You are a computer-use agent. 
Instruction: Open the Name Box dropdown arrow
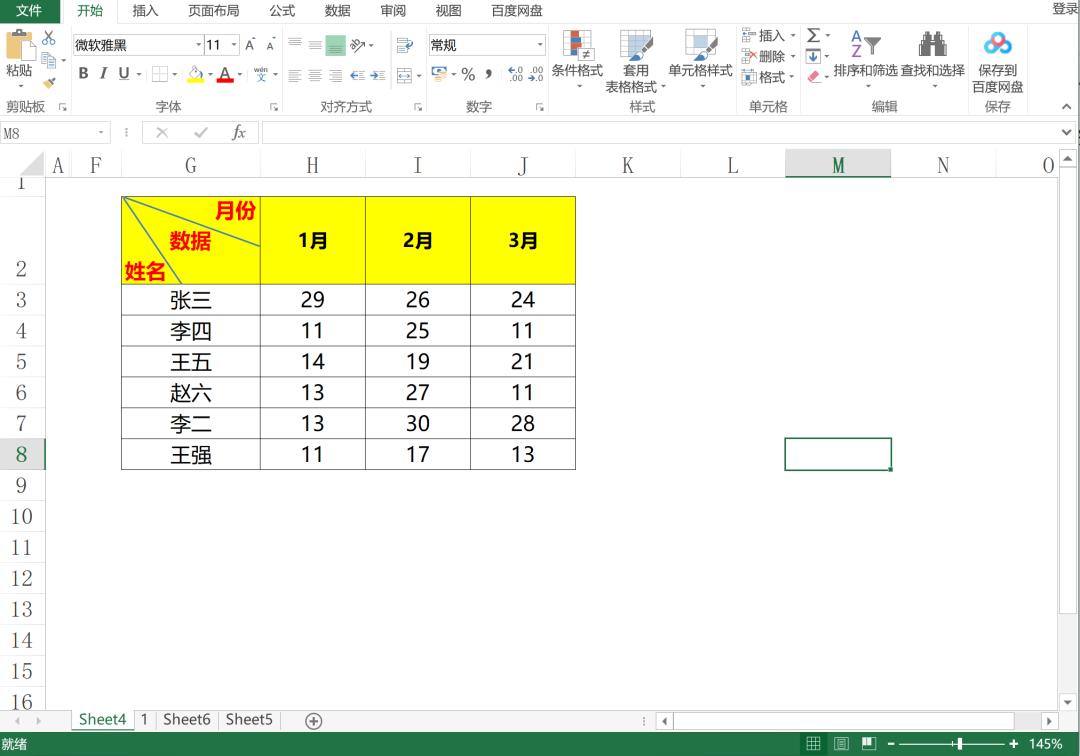point(102,133)
